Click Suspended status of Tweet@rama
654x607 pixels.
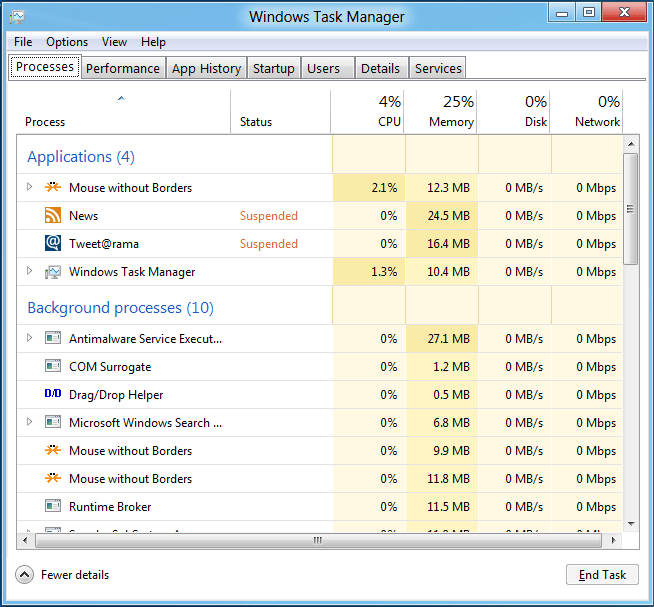click(x=269, y=244)
